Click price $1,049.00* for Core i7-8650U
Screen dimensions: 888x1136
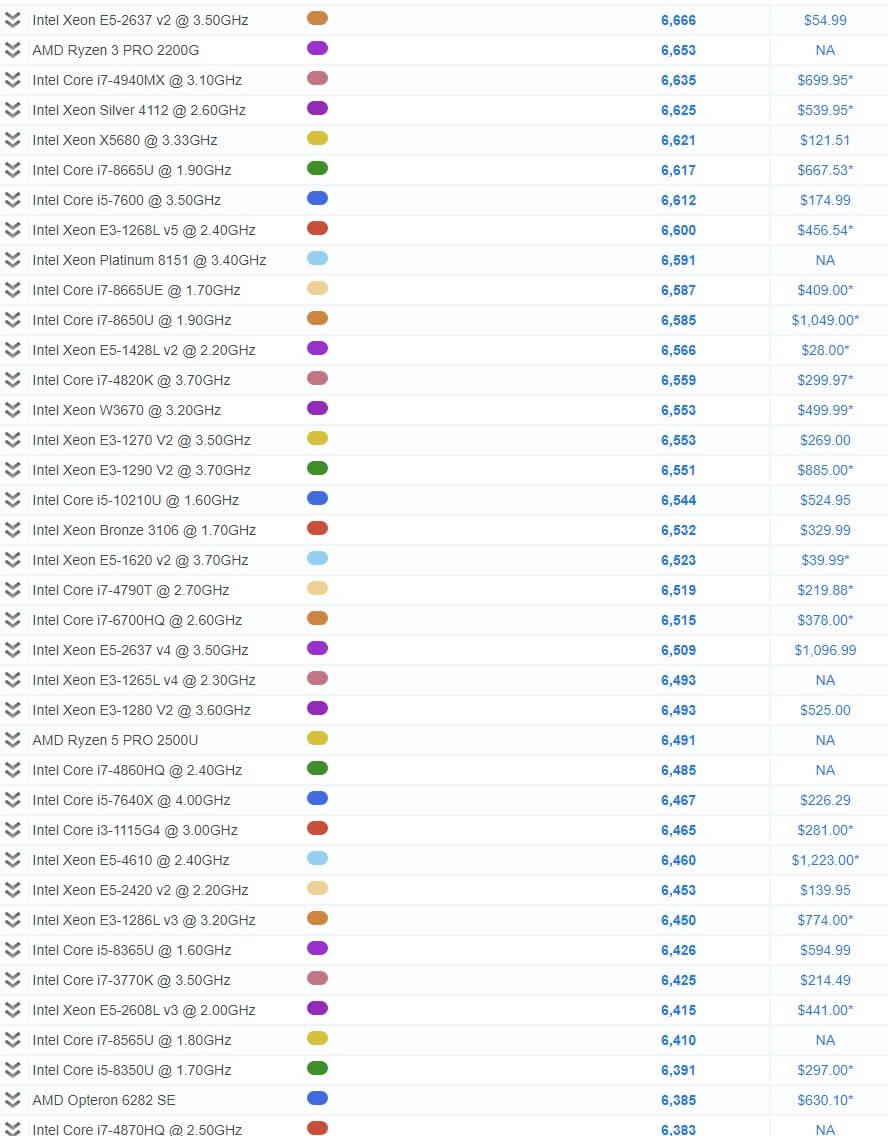(825, 320)
